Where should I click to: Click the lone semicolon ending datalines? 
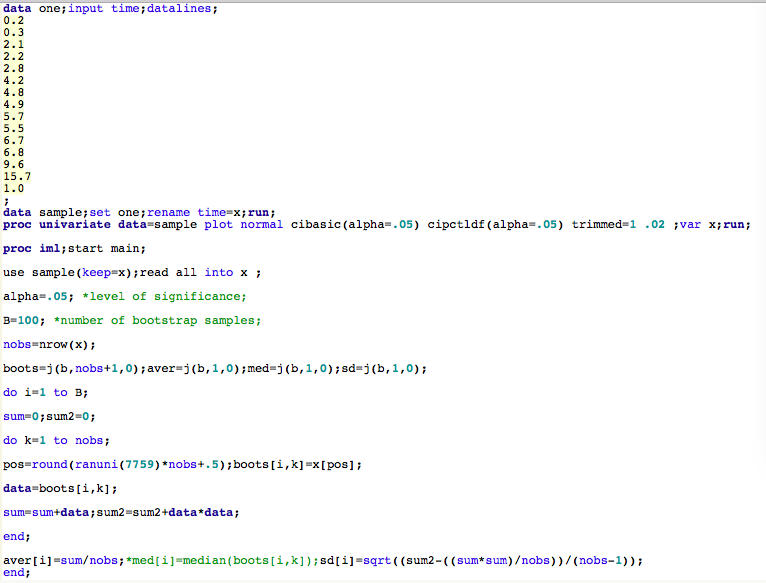coord(6,200)
